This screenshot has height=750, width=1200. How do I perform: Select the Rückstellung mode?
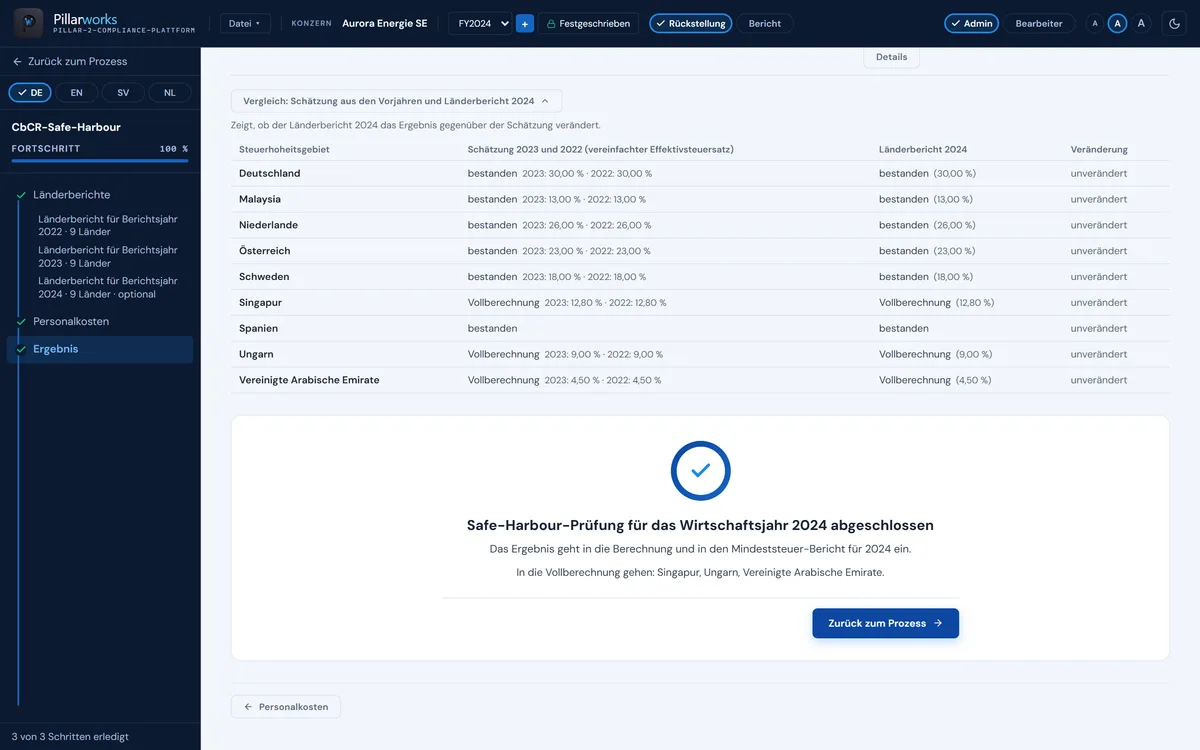(690, 23)
